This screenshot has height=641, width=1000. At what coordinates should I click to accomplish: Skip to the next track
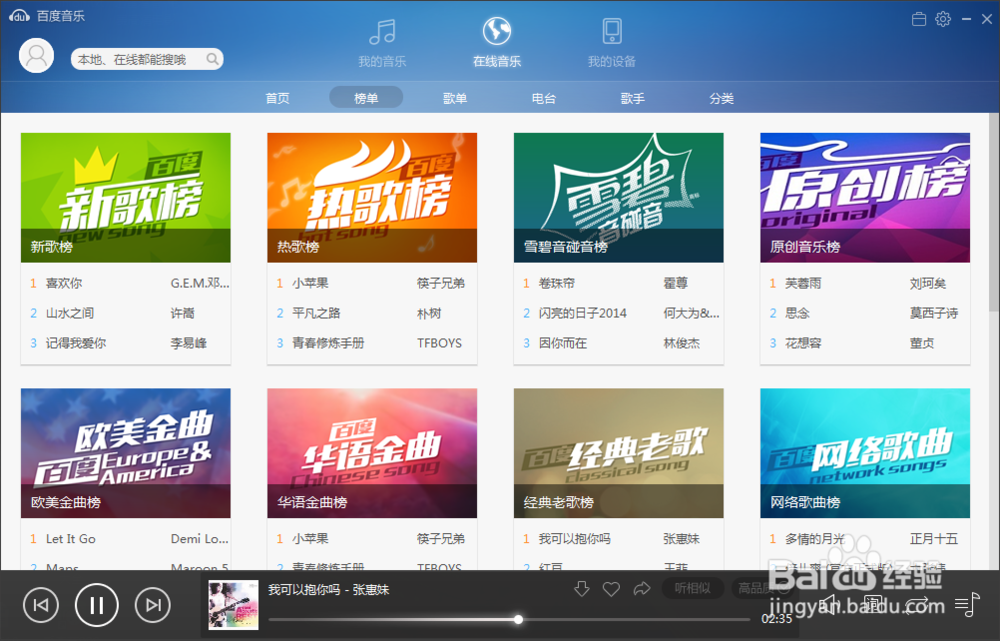pos(152,605)
